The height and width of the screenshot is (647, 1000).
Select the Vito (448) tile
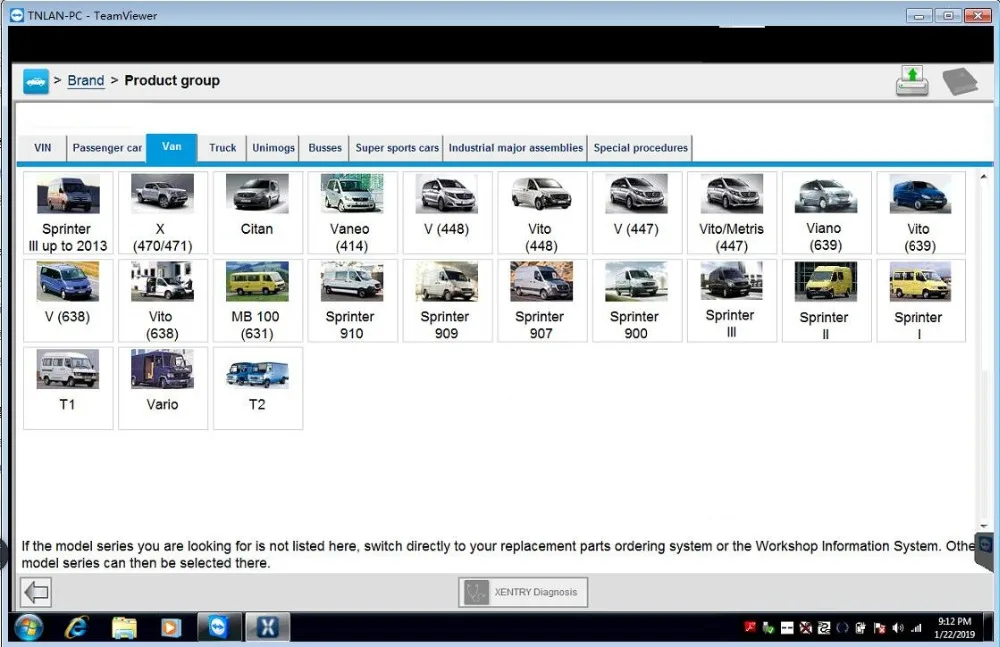(x=541, y=212)
